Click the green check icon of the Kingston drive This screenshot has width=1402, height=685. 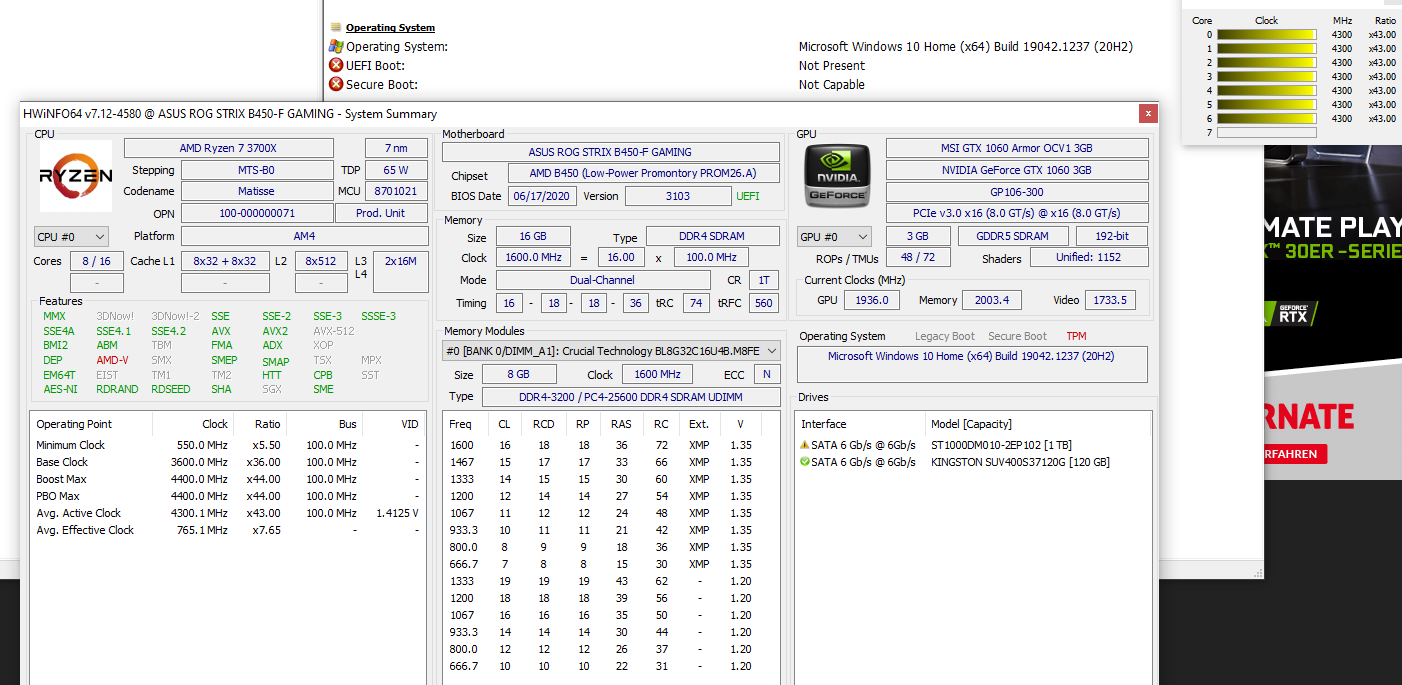pyautogui.click(x=805, y=462)
